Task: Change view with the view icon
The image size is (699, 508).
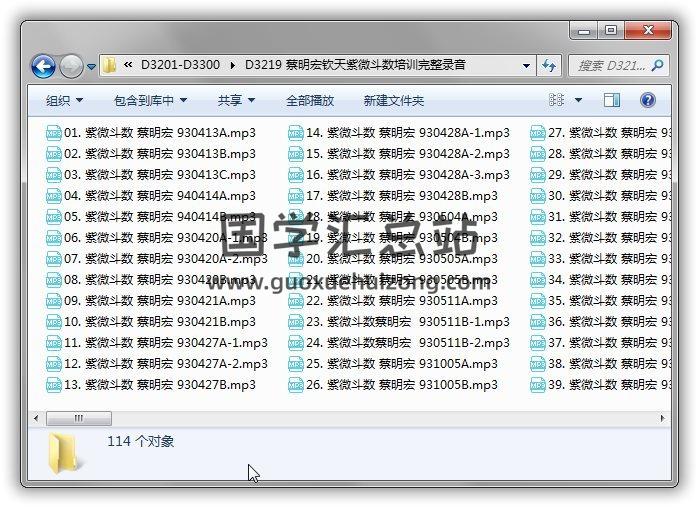Action: pos(556,100)
